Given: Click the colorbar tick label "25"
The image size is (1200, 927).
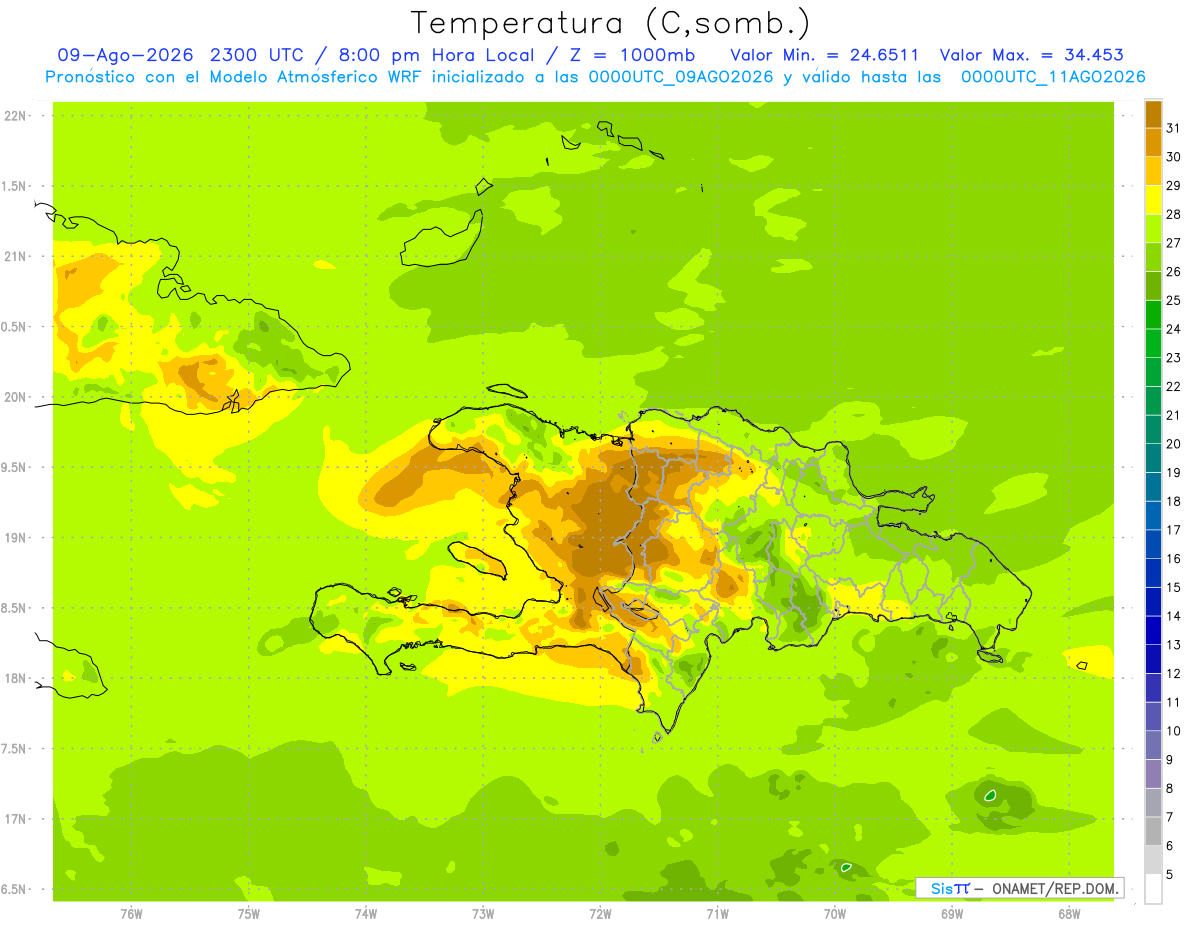Looking at the screenshot, I should 1175,300.
